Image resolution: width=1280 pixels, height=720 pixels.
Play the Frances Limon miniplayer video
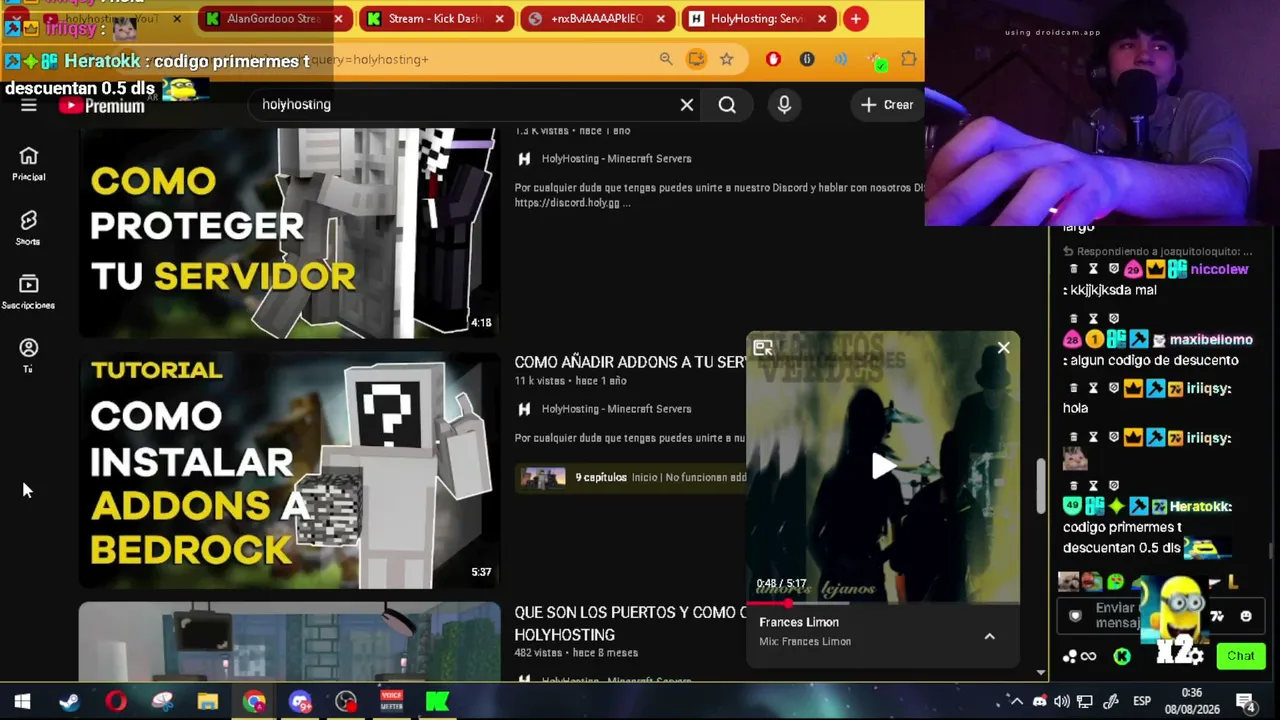(883, 466)
